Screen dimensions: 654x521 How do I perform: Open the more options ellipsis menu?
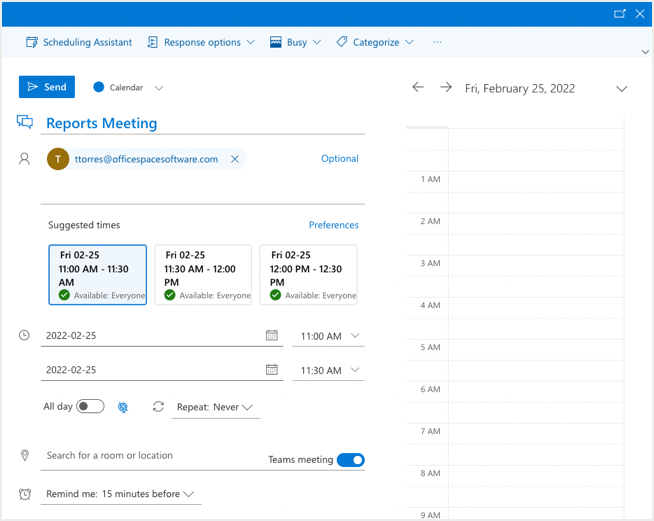437,43
